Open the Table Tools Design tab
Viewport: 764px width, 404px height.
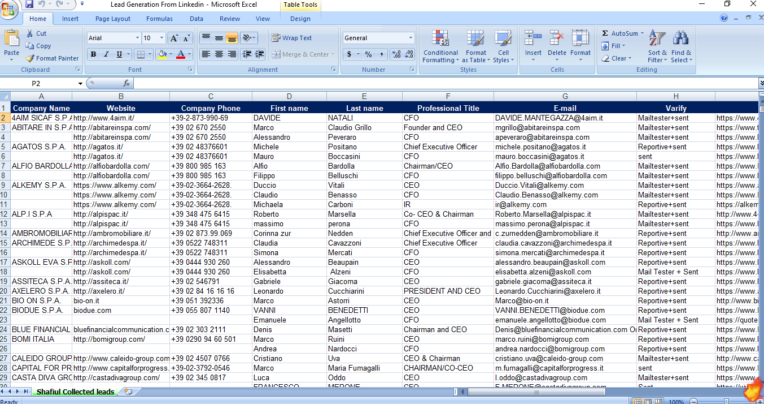point(300,19)
